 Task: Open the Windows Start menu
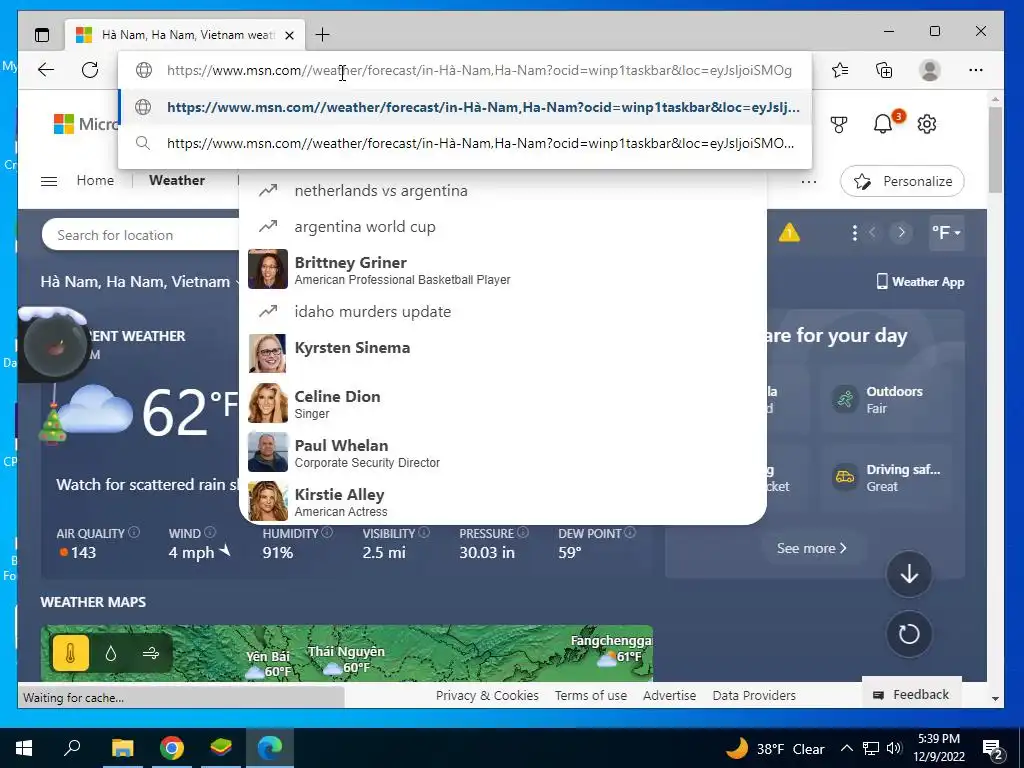(24, 748)
